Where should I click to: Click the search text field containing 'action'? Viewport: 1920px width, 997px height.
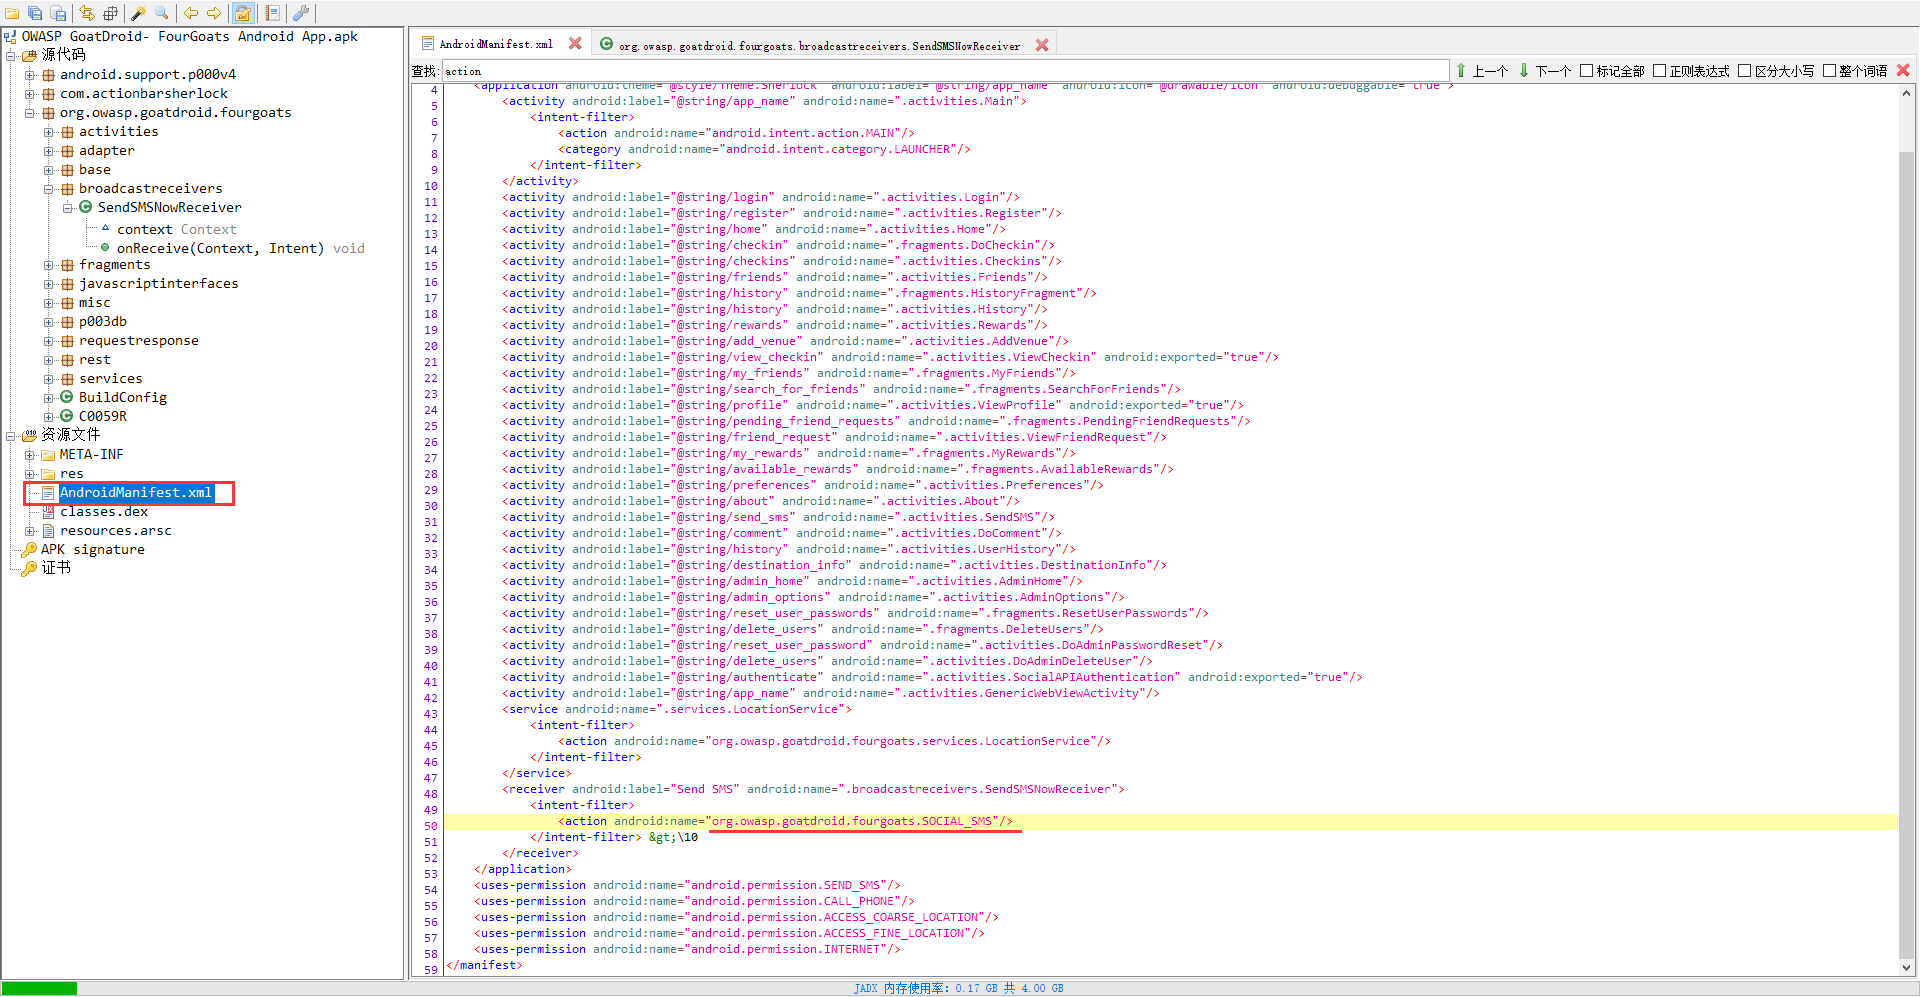pyautogui.click(x=945, y=71)
